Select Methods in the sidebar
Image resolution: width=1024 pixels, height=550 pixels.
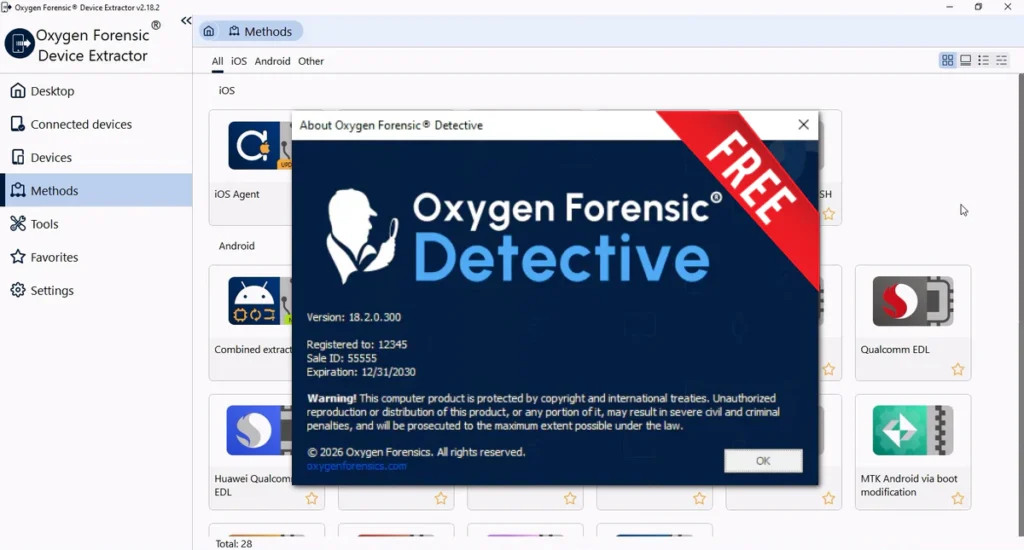(96, 190)
